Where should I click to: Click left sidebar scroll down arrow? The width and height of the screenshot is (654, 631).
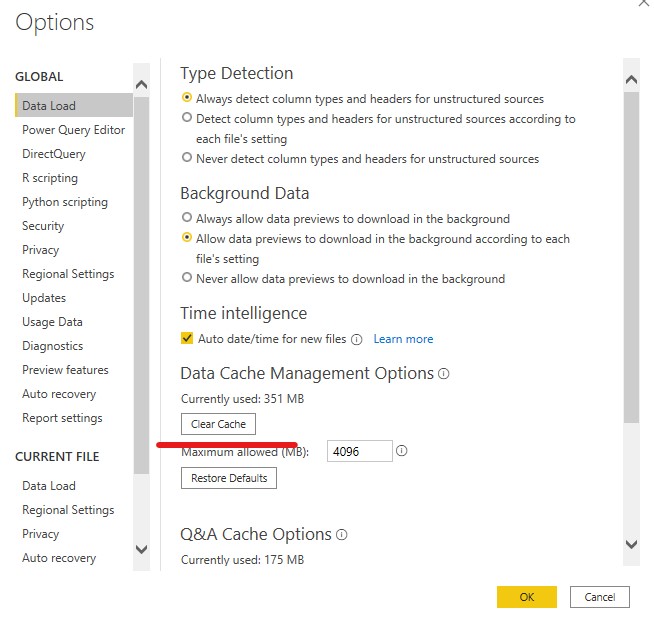point(141,549)
